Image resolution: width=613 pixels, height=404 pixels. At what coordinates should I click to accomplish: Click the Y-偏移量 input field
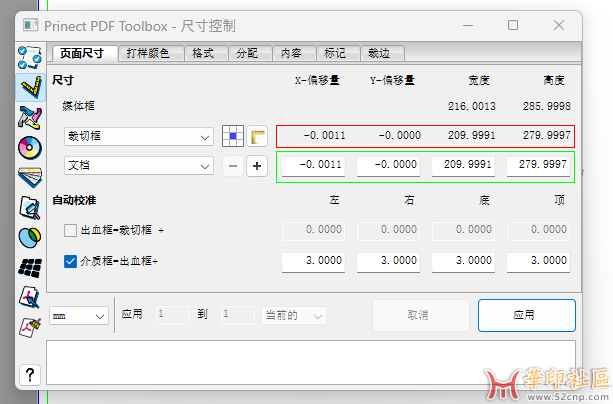(x=388, y=166)
